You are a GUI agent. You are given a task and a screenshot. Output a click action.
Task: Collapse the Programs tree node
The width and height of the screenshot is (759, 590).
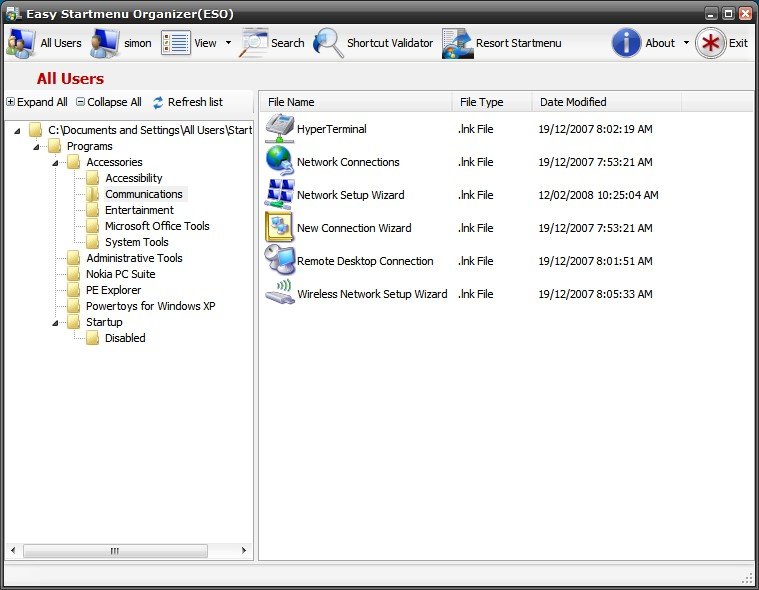[36, 147]
